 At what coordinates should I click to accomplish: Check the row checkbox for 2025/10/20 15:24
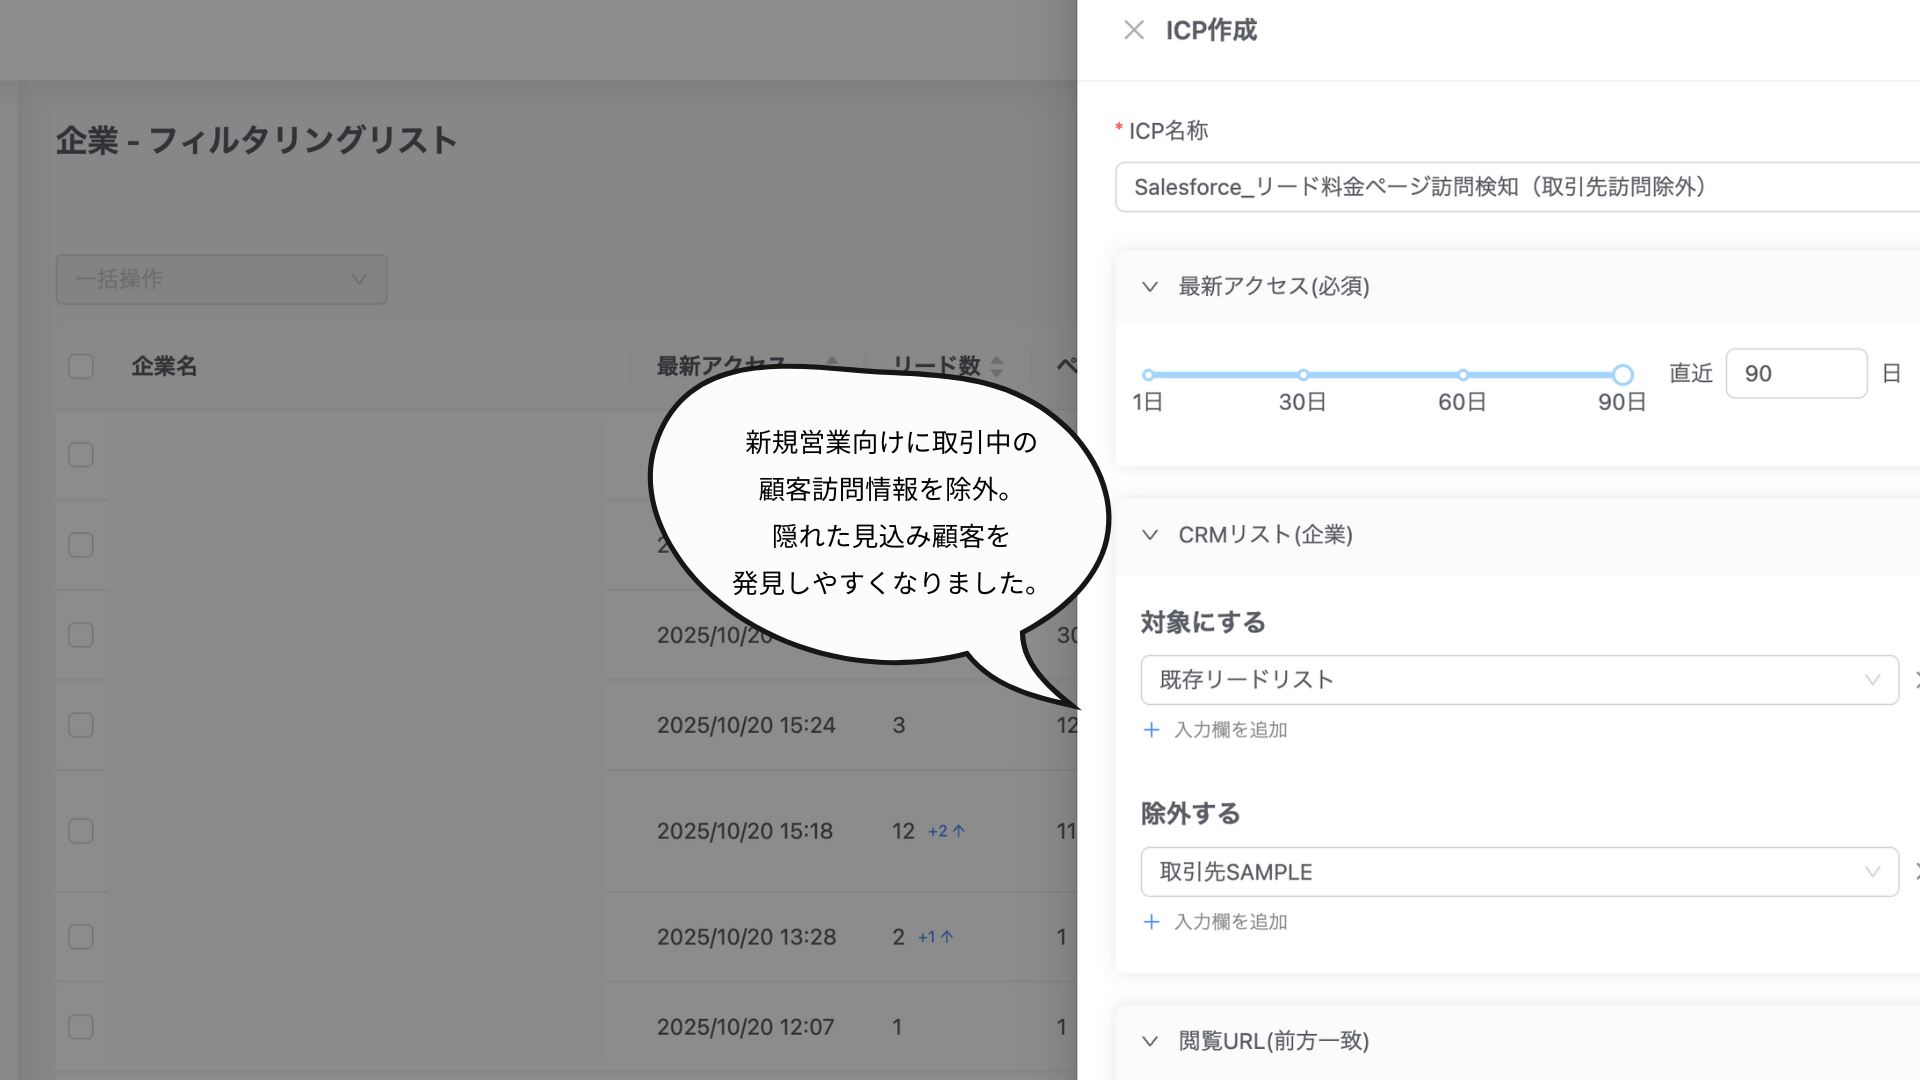coord(81,725)
